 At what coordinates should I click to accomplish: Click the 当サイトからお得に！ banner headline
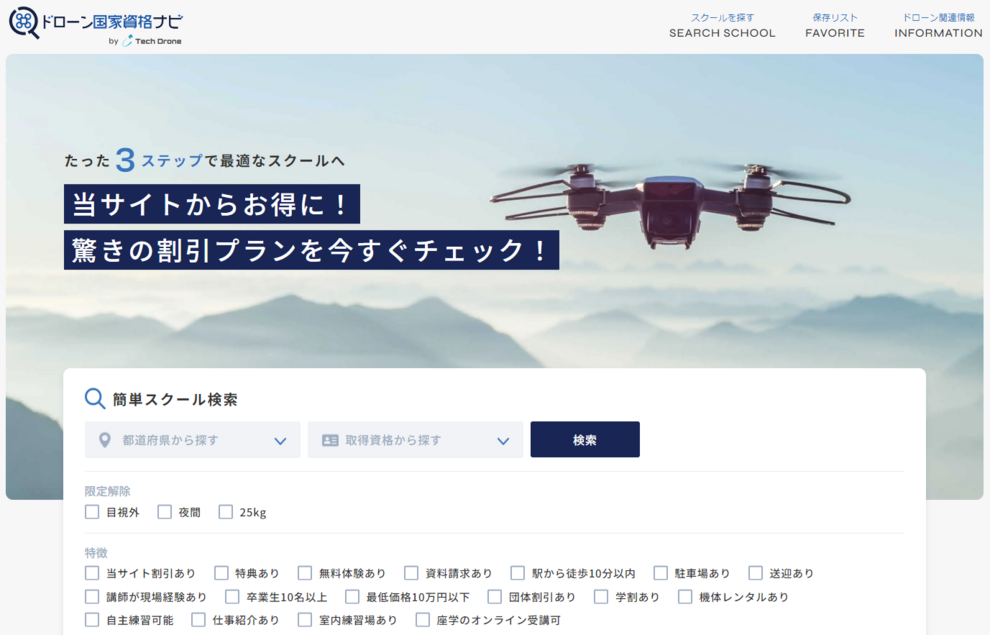[x=212, y=204]
